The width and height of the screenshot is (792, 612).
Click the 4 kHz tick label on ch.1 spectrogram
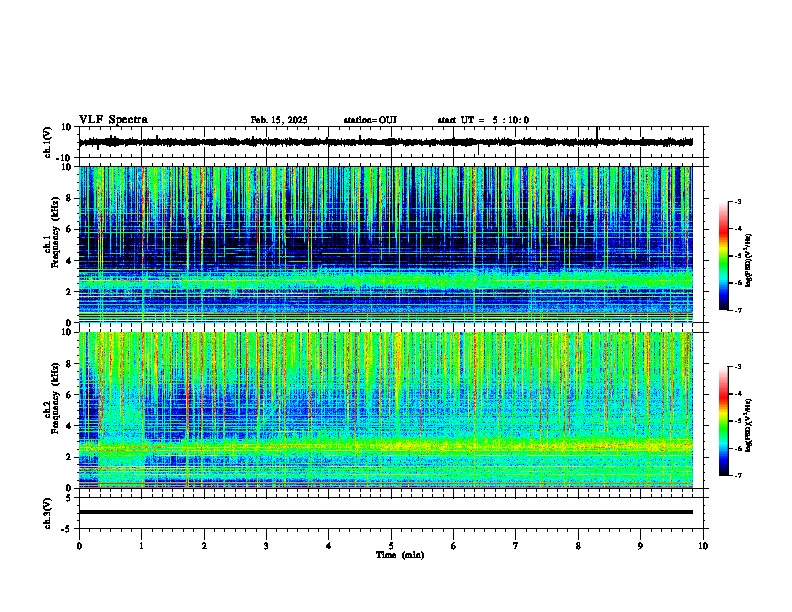coord(69,261)
